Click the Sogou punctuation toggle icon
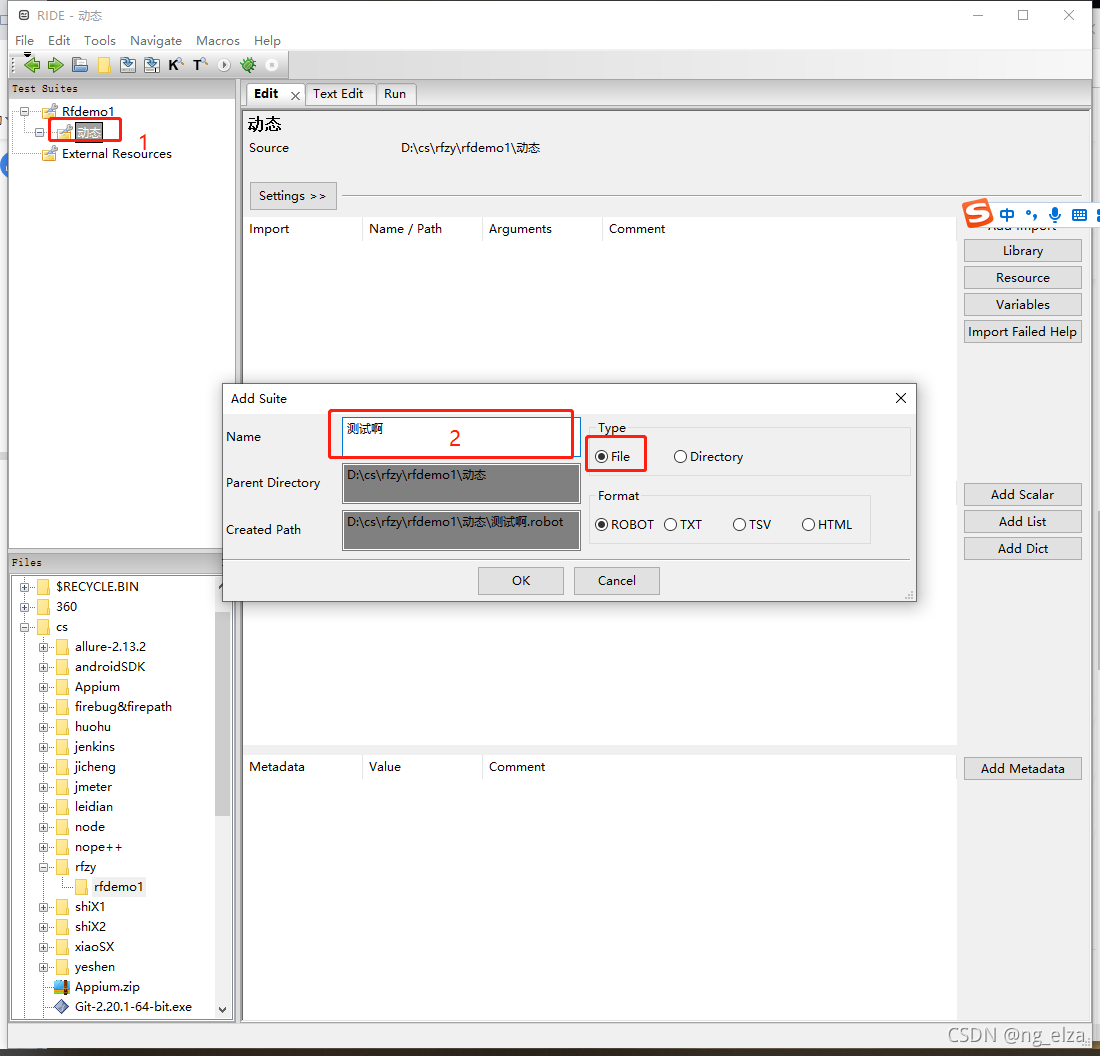Image resolution: width=1100 pixels, height=1056 pixels. 1031,215
